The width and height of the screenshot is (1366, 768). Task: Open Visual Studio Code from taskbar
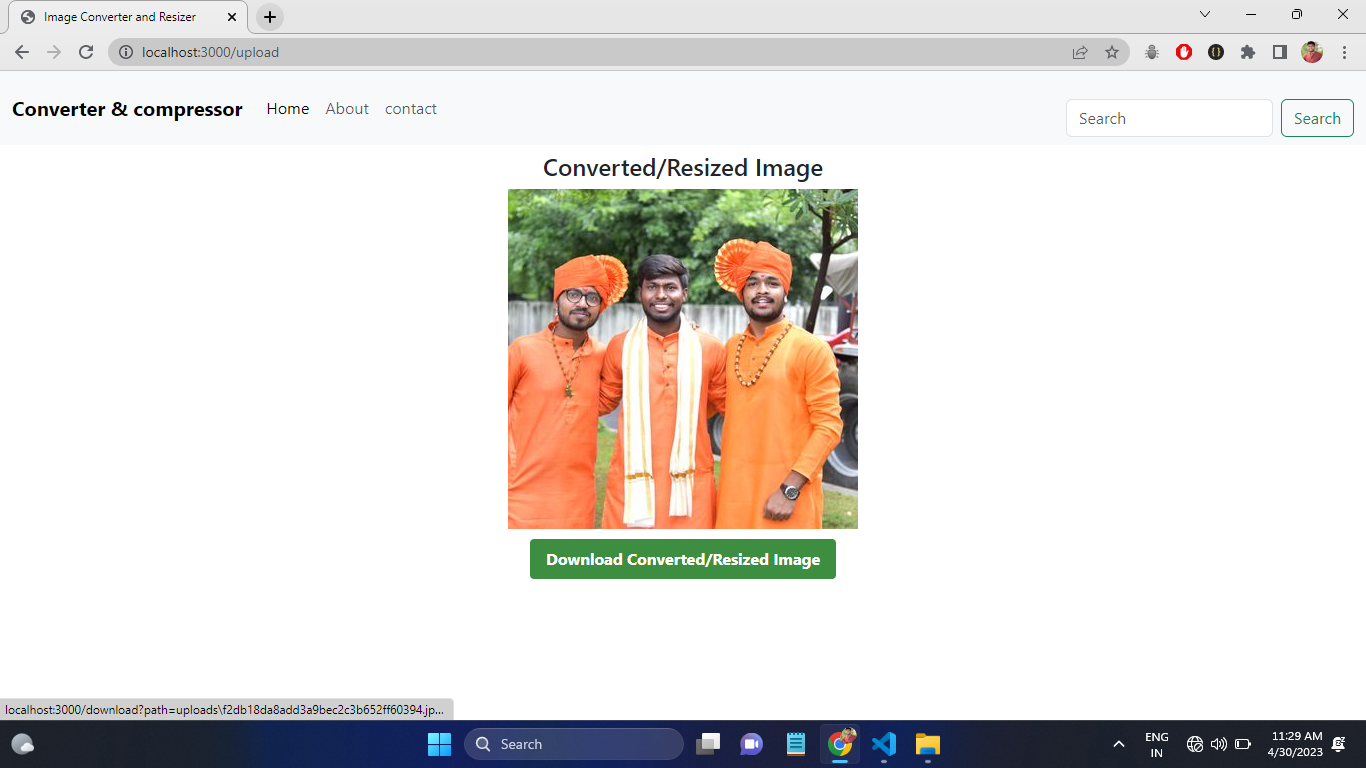(884, 744)
